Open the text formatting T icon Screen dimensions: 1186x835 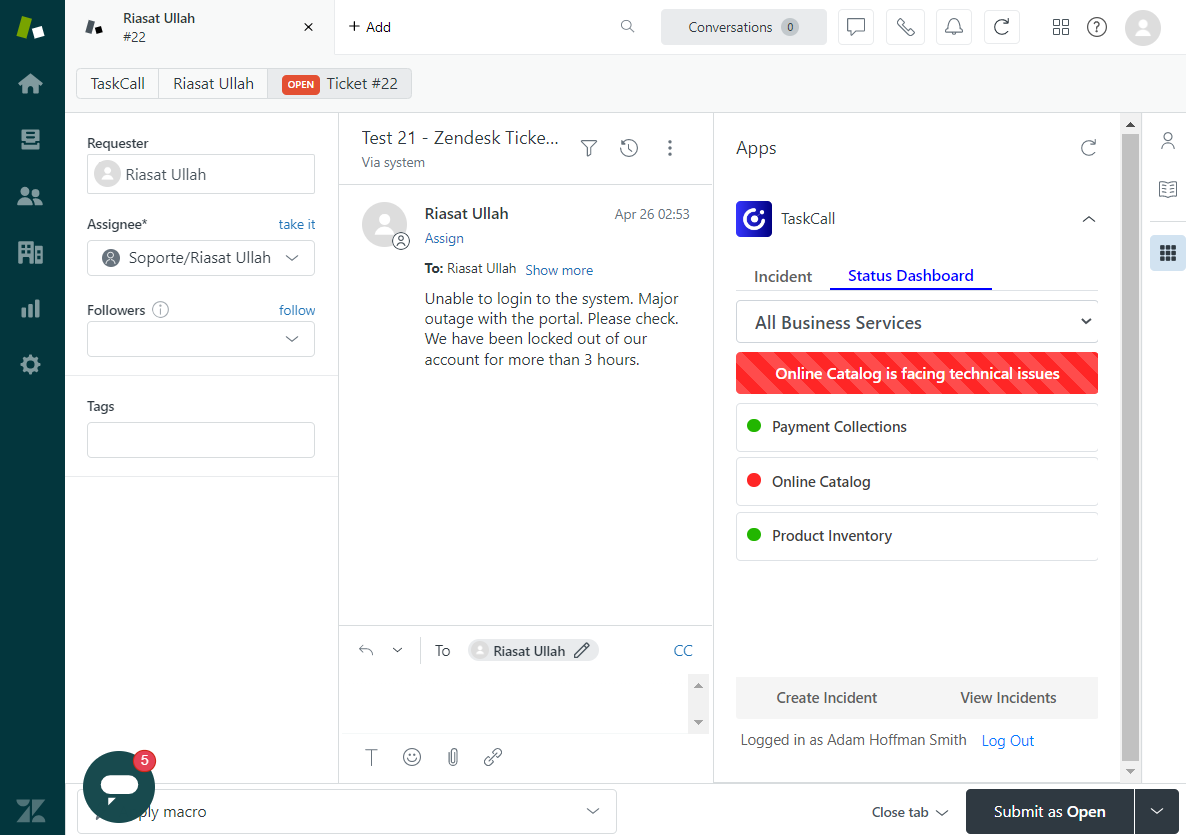[x=371, y=757]
